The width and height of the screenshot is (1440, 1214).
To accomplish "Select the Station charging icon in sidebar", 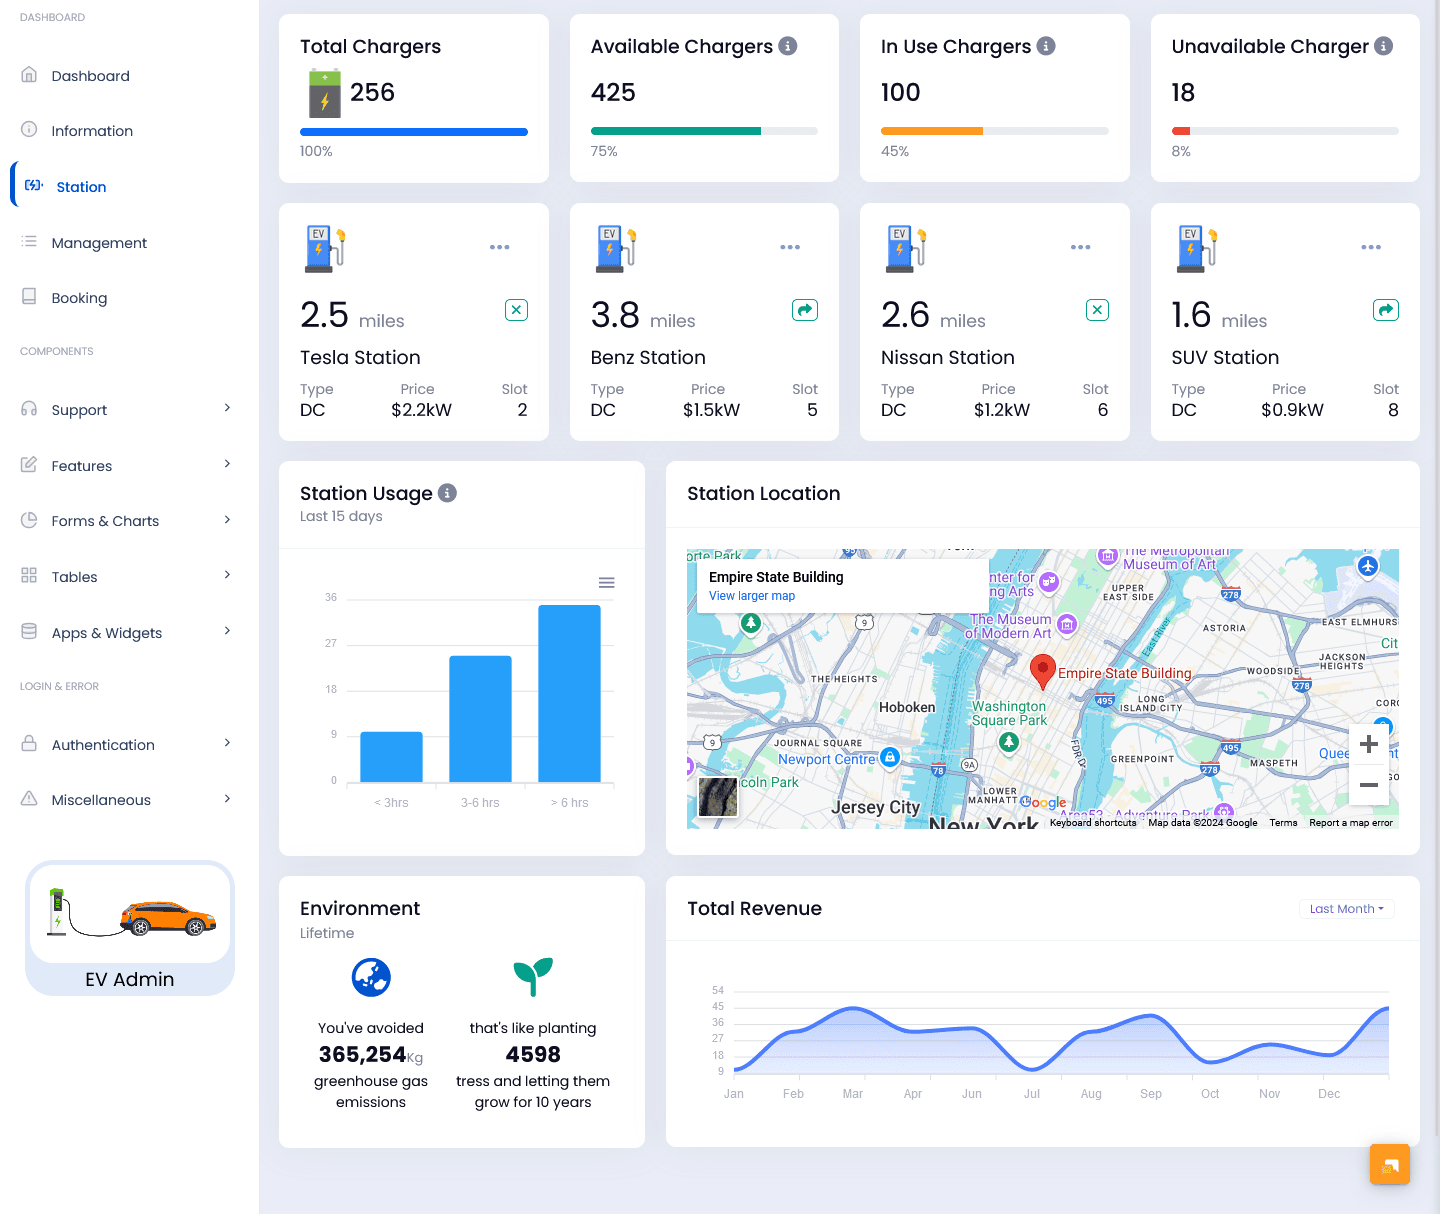I will tap(34, 186).
